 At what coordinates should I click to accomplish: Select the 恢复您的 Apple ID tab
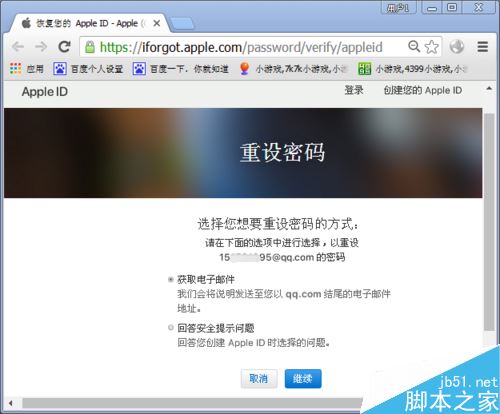pos(87,23)
